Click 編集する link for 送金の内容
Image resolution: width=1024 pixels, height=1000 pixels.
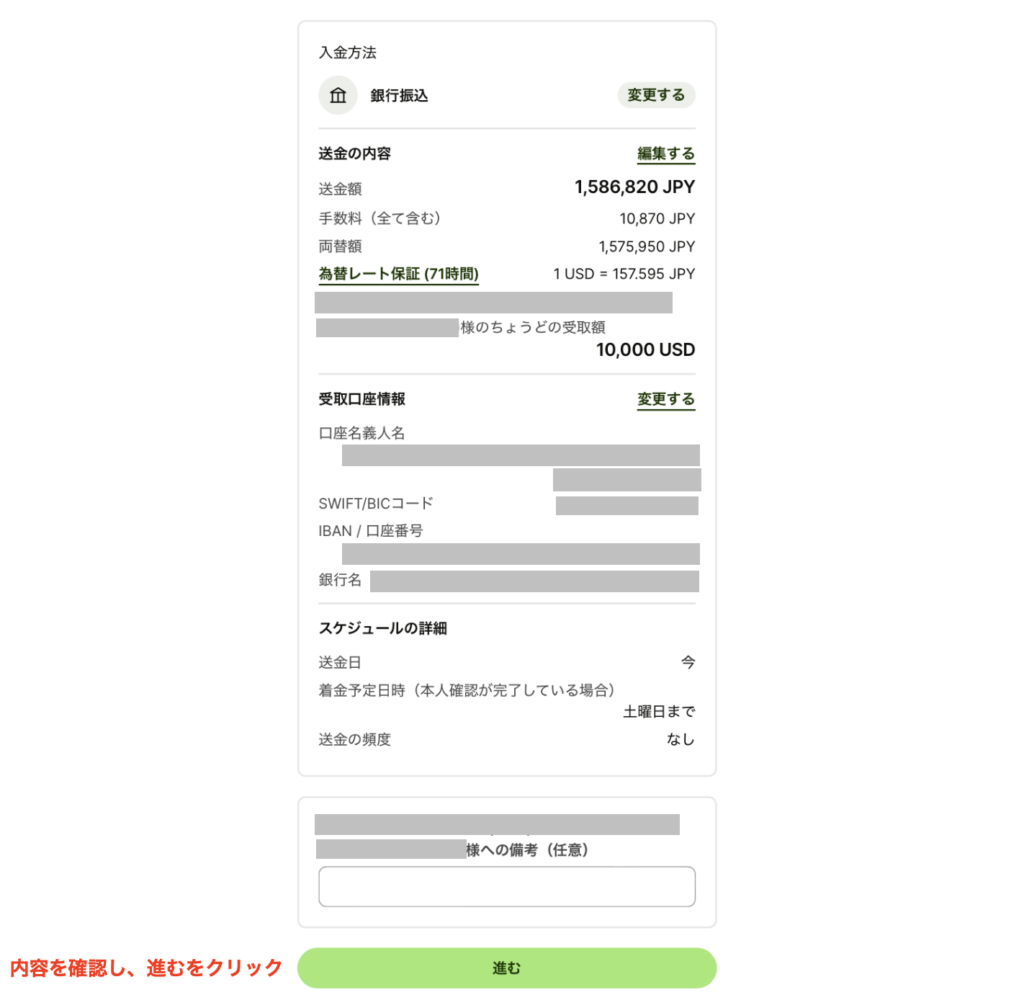point(666,154)
